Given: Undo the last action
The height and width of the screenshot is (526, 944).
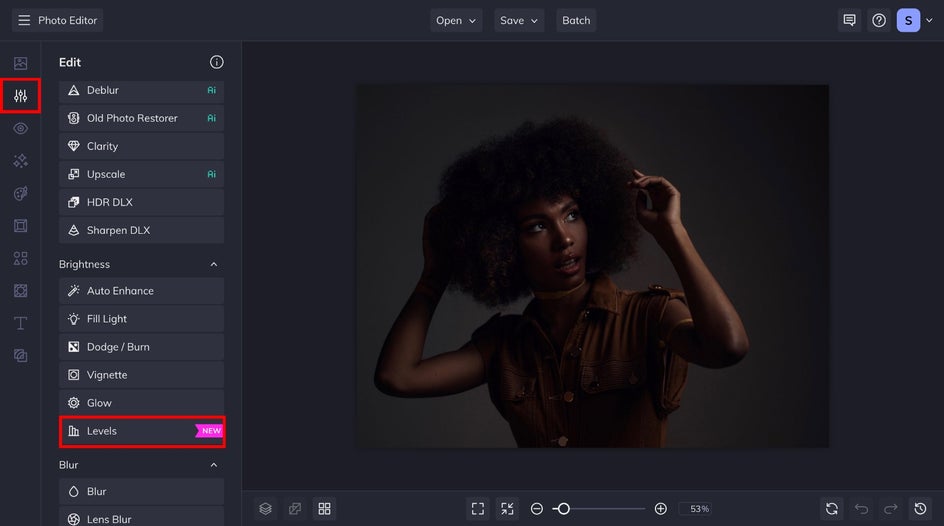Looking at the screenshot, I should [x=861, y=509].
